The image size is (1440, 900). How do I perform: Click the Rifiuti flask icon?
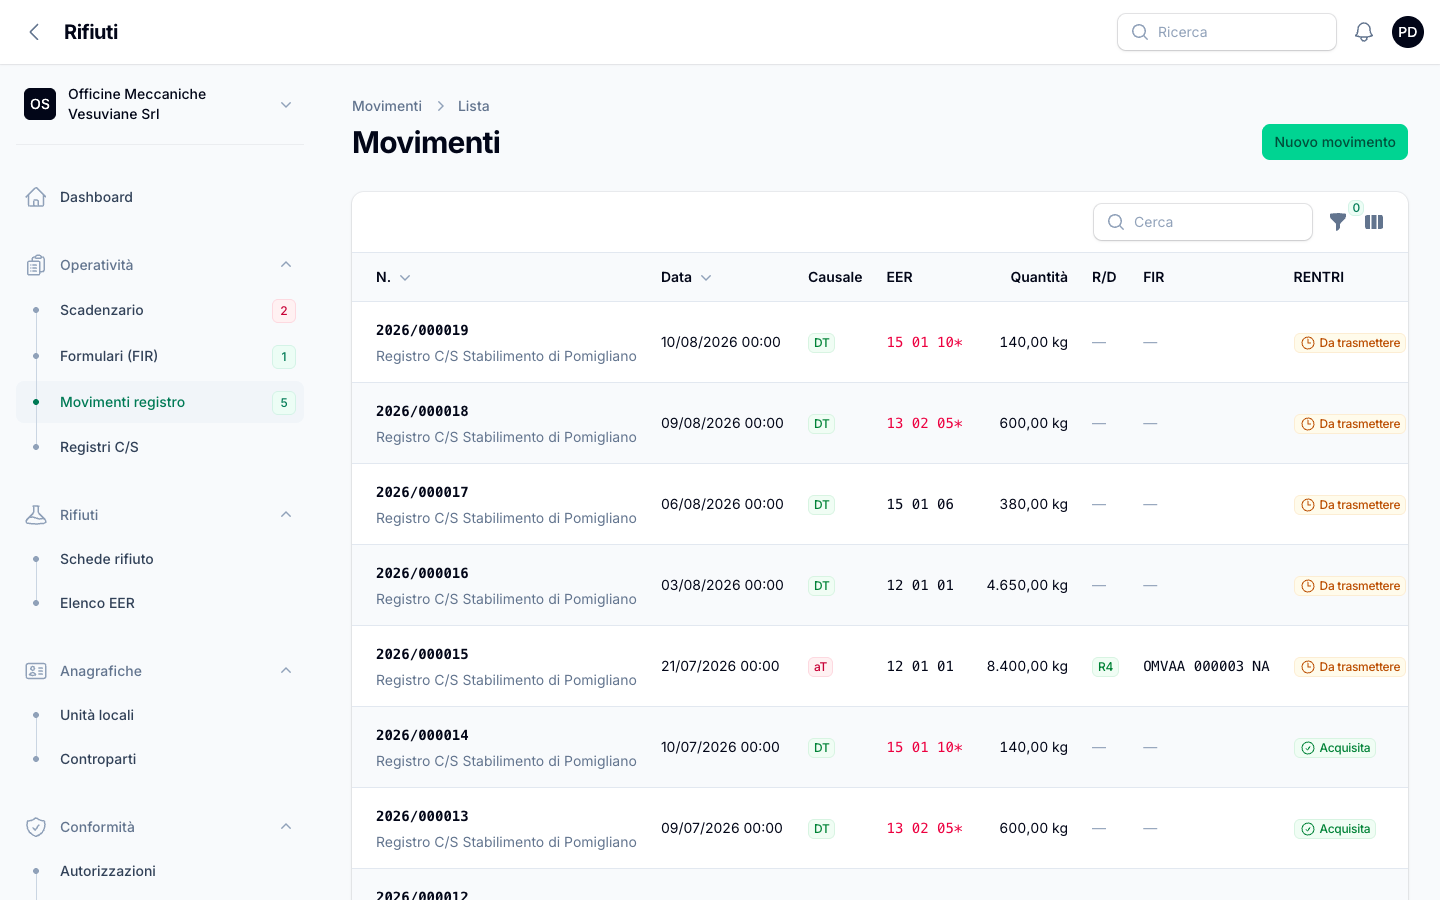36,515
